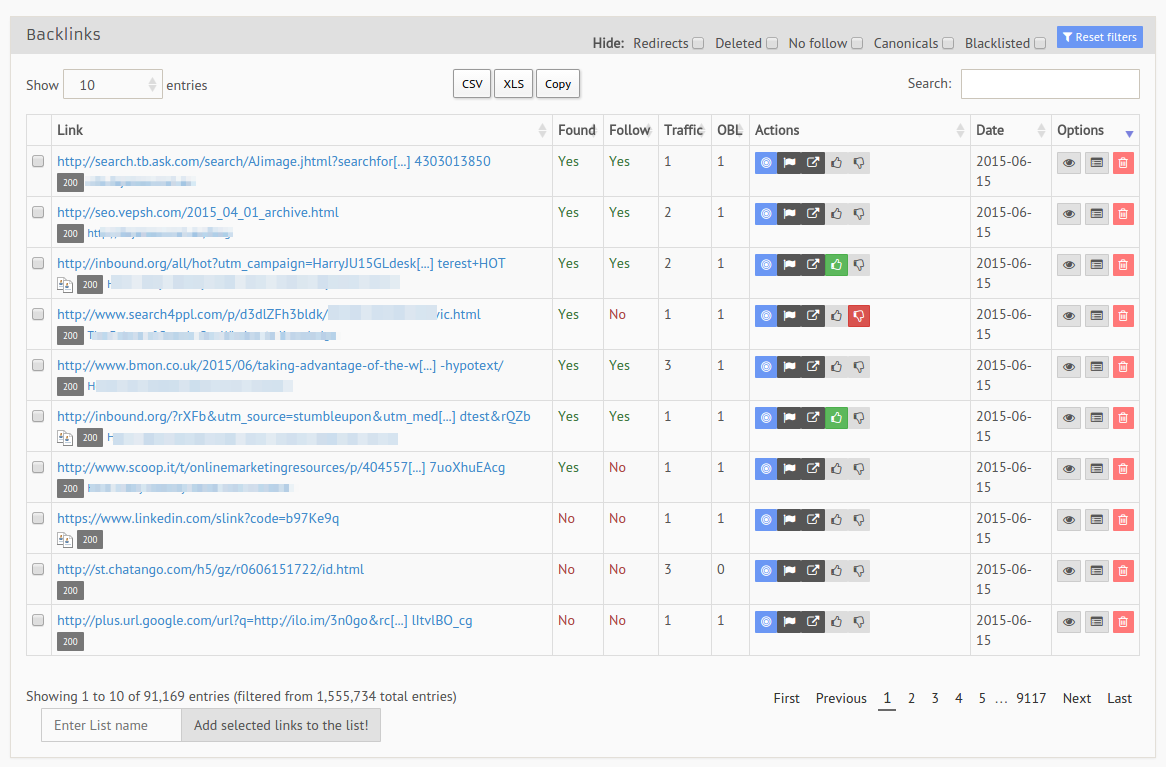The image size is (1166, 767).
Task: Click the blue target icon in linkedin.com row
Action: [766, 519]
